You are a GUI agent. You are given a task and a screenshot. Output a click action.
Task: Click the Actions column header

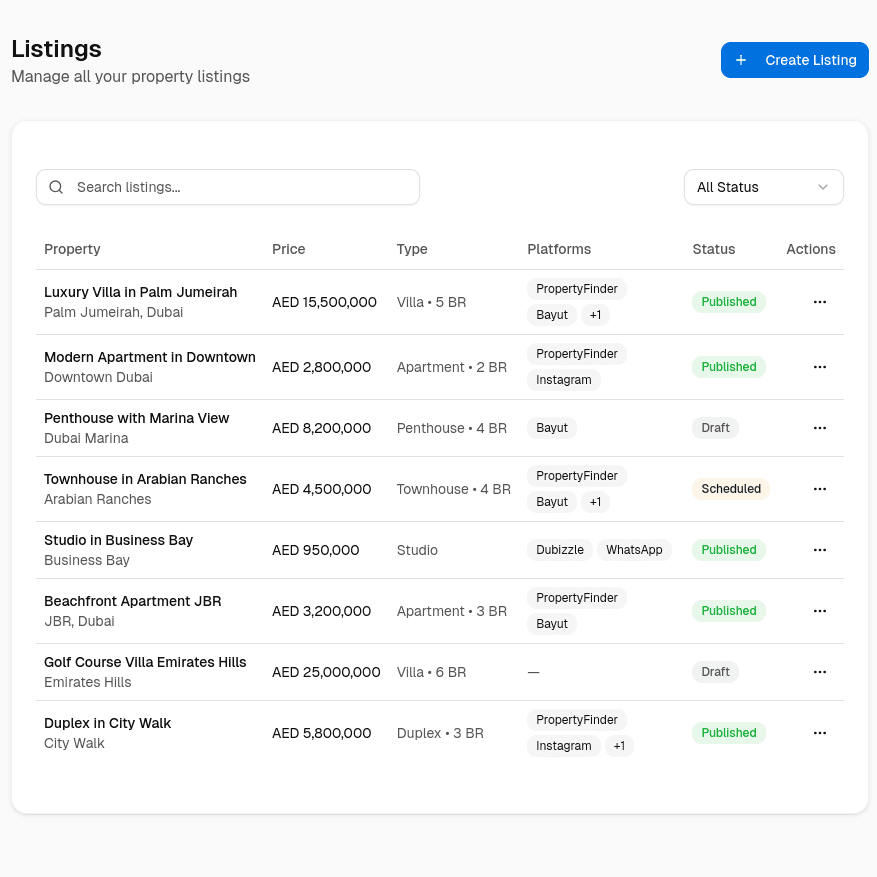(810, 249)
